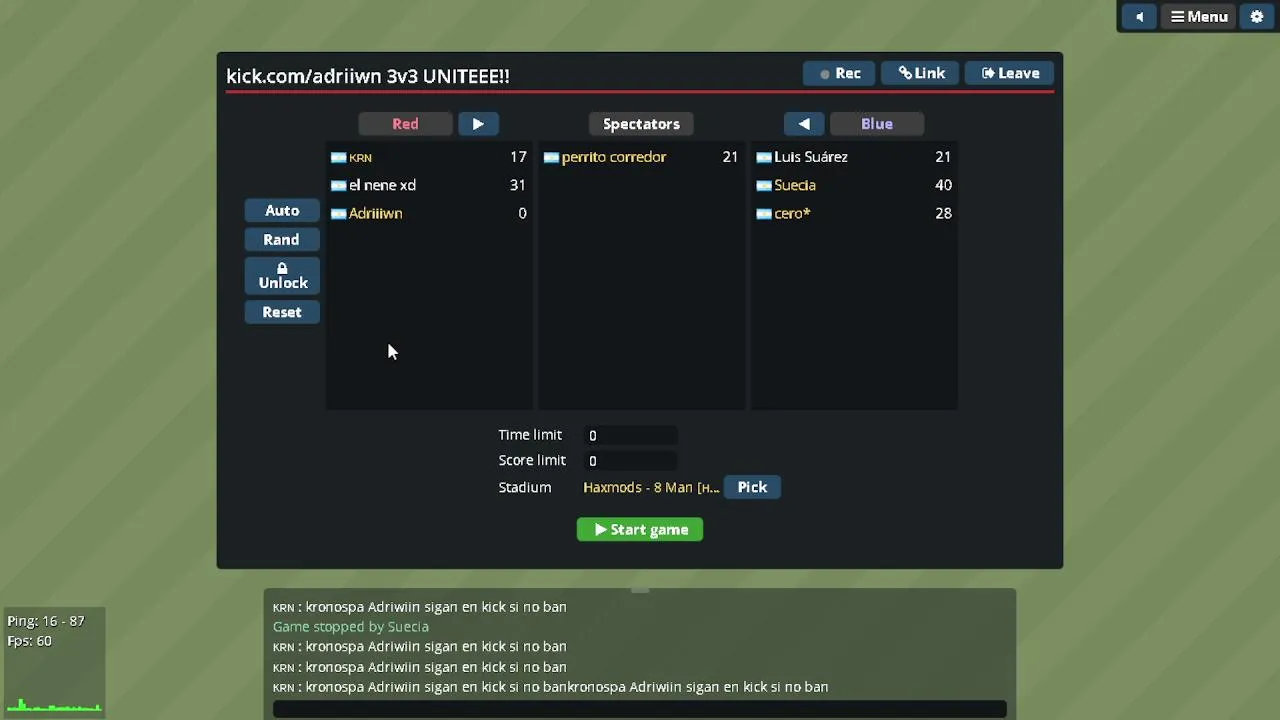Reset the teams
The width and height of the screenshot is (1280, 720).
[x=282, y=312]
